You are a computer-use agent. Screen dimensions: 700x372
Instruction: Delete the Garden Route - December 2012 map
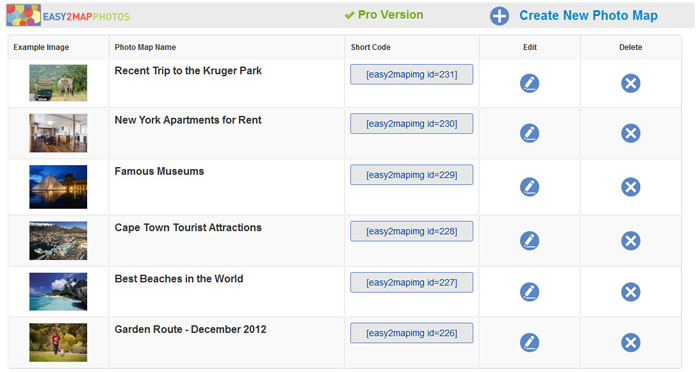630,343
